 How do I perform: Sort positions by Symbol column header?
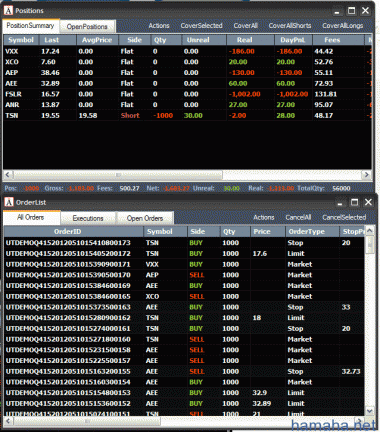point(21,40)
